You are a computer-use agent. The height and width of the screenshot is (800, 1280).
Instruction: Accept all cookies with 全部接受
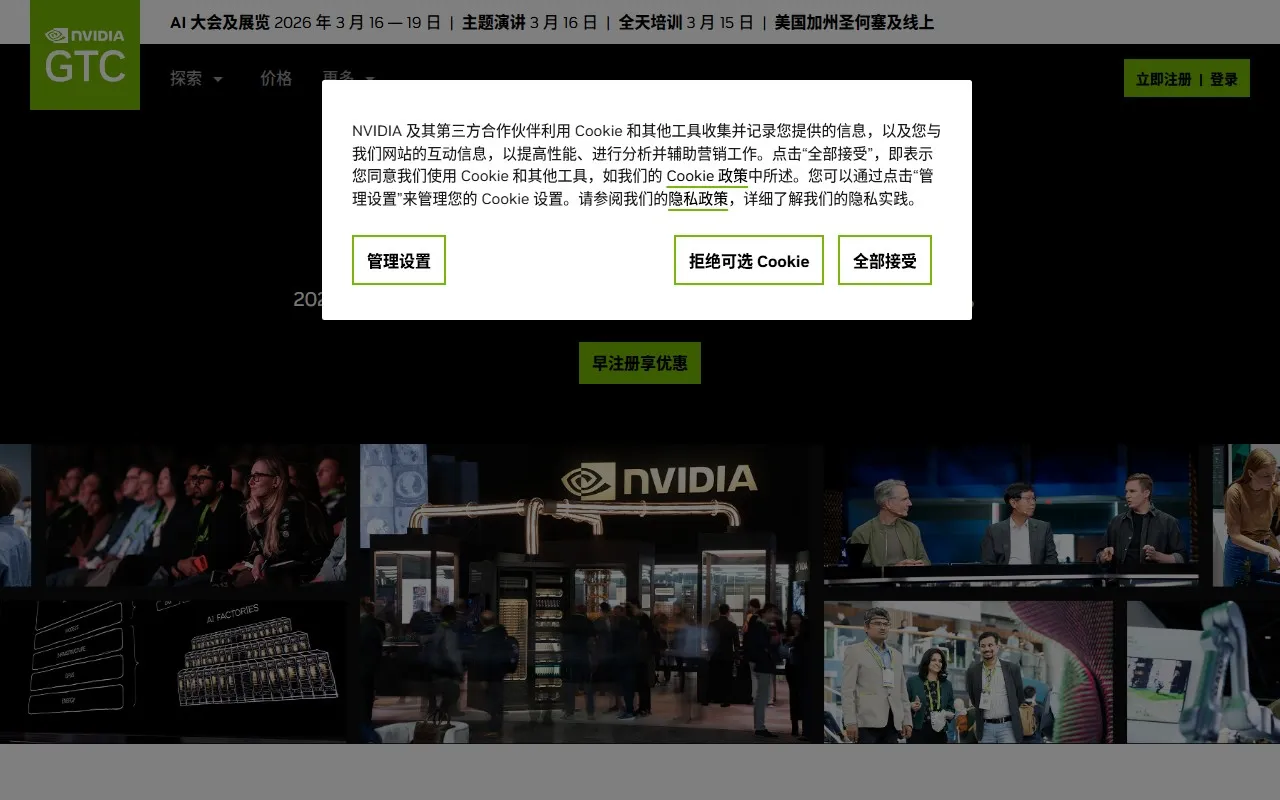tap(884, 260)
